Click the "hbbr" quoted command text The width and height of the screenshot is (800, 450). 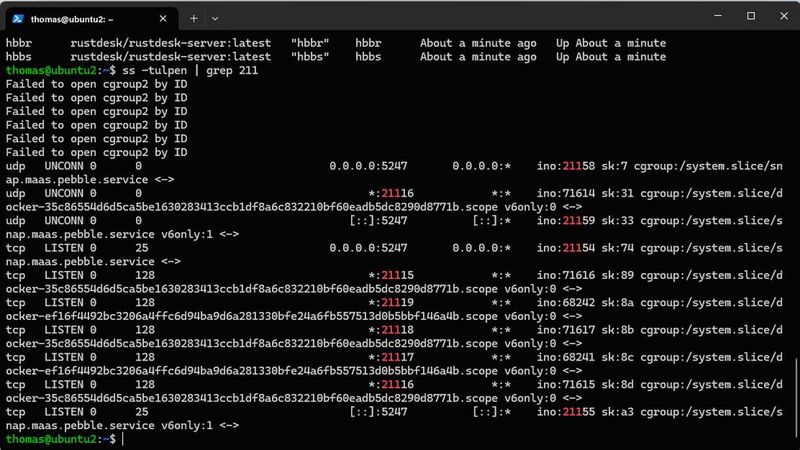pyautogui.click(x=310, y=43)
